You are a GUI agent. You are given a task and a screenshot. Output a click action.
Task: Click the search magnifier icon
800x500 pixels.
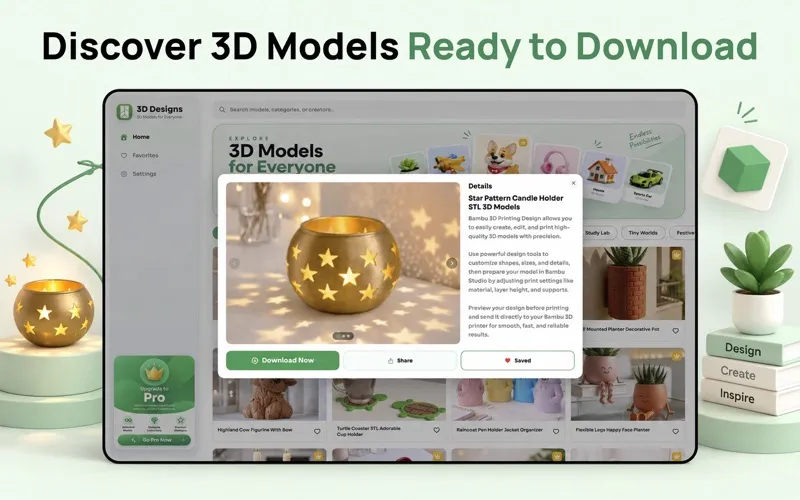[x=222, y=109]
